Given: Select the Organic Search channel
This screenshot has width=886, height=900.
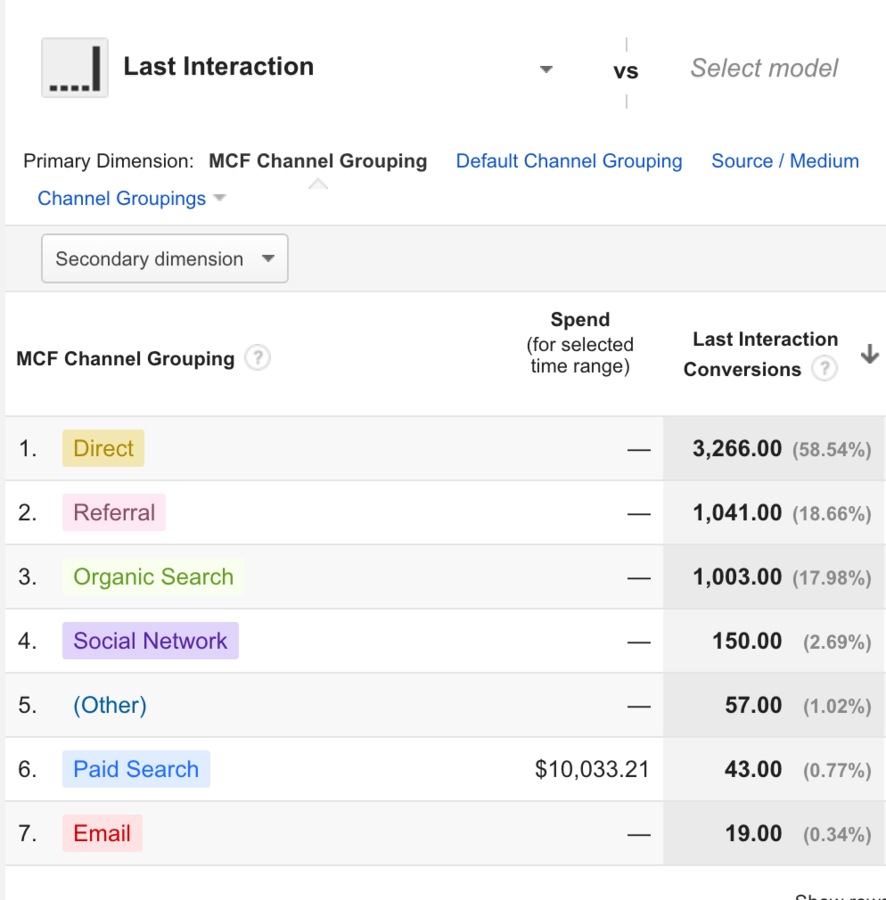Looking at the screenshot, I should (x=153, y=577).
